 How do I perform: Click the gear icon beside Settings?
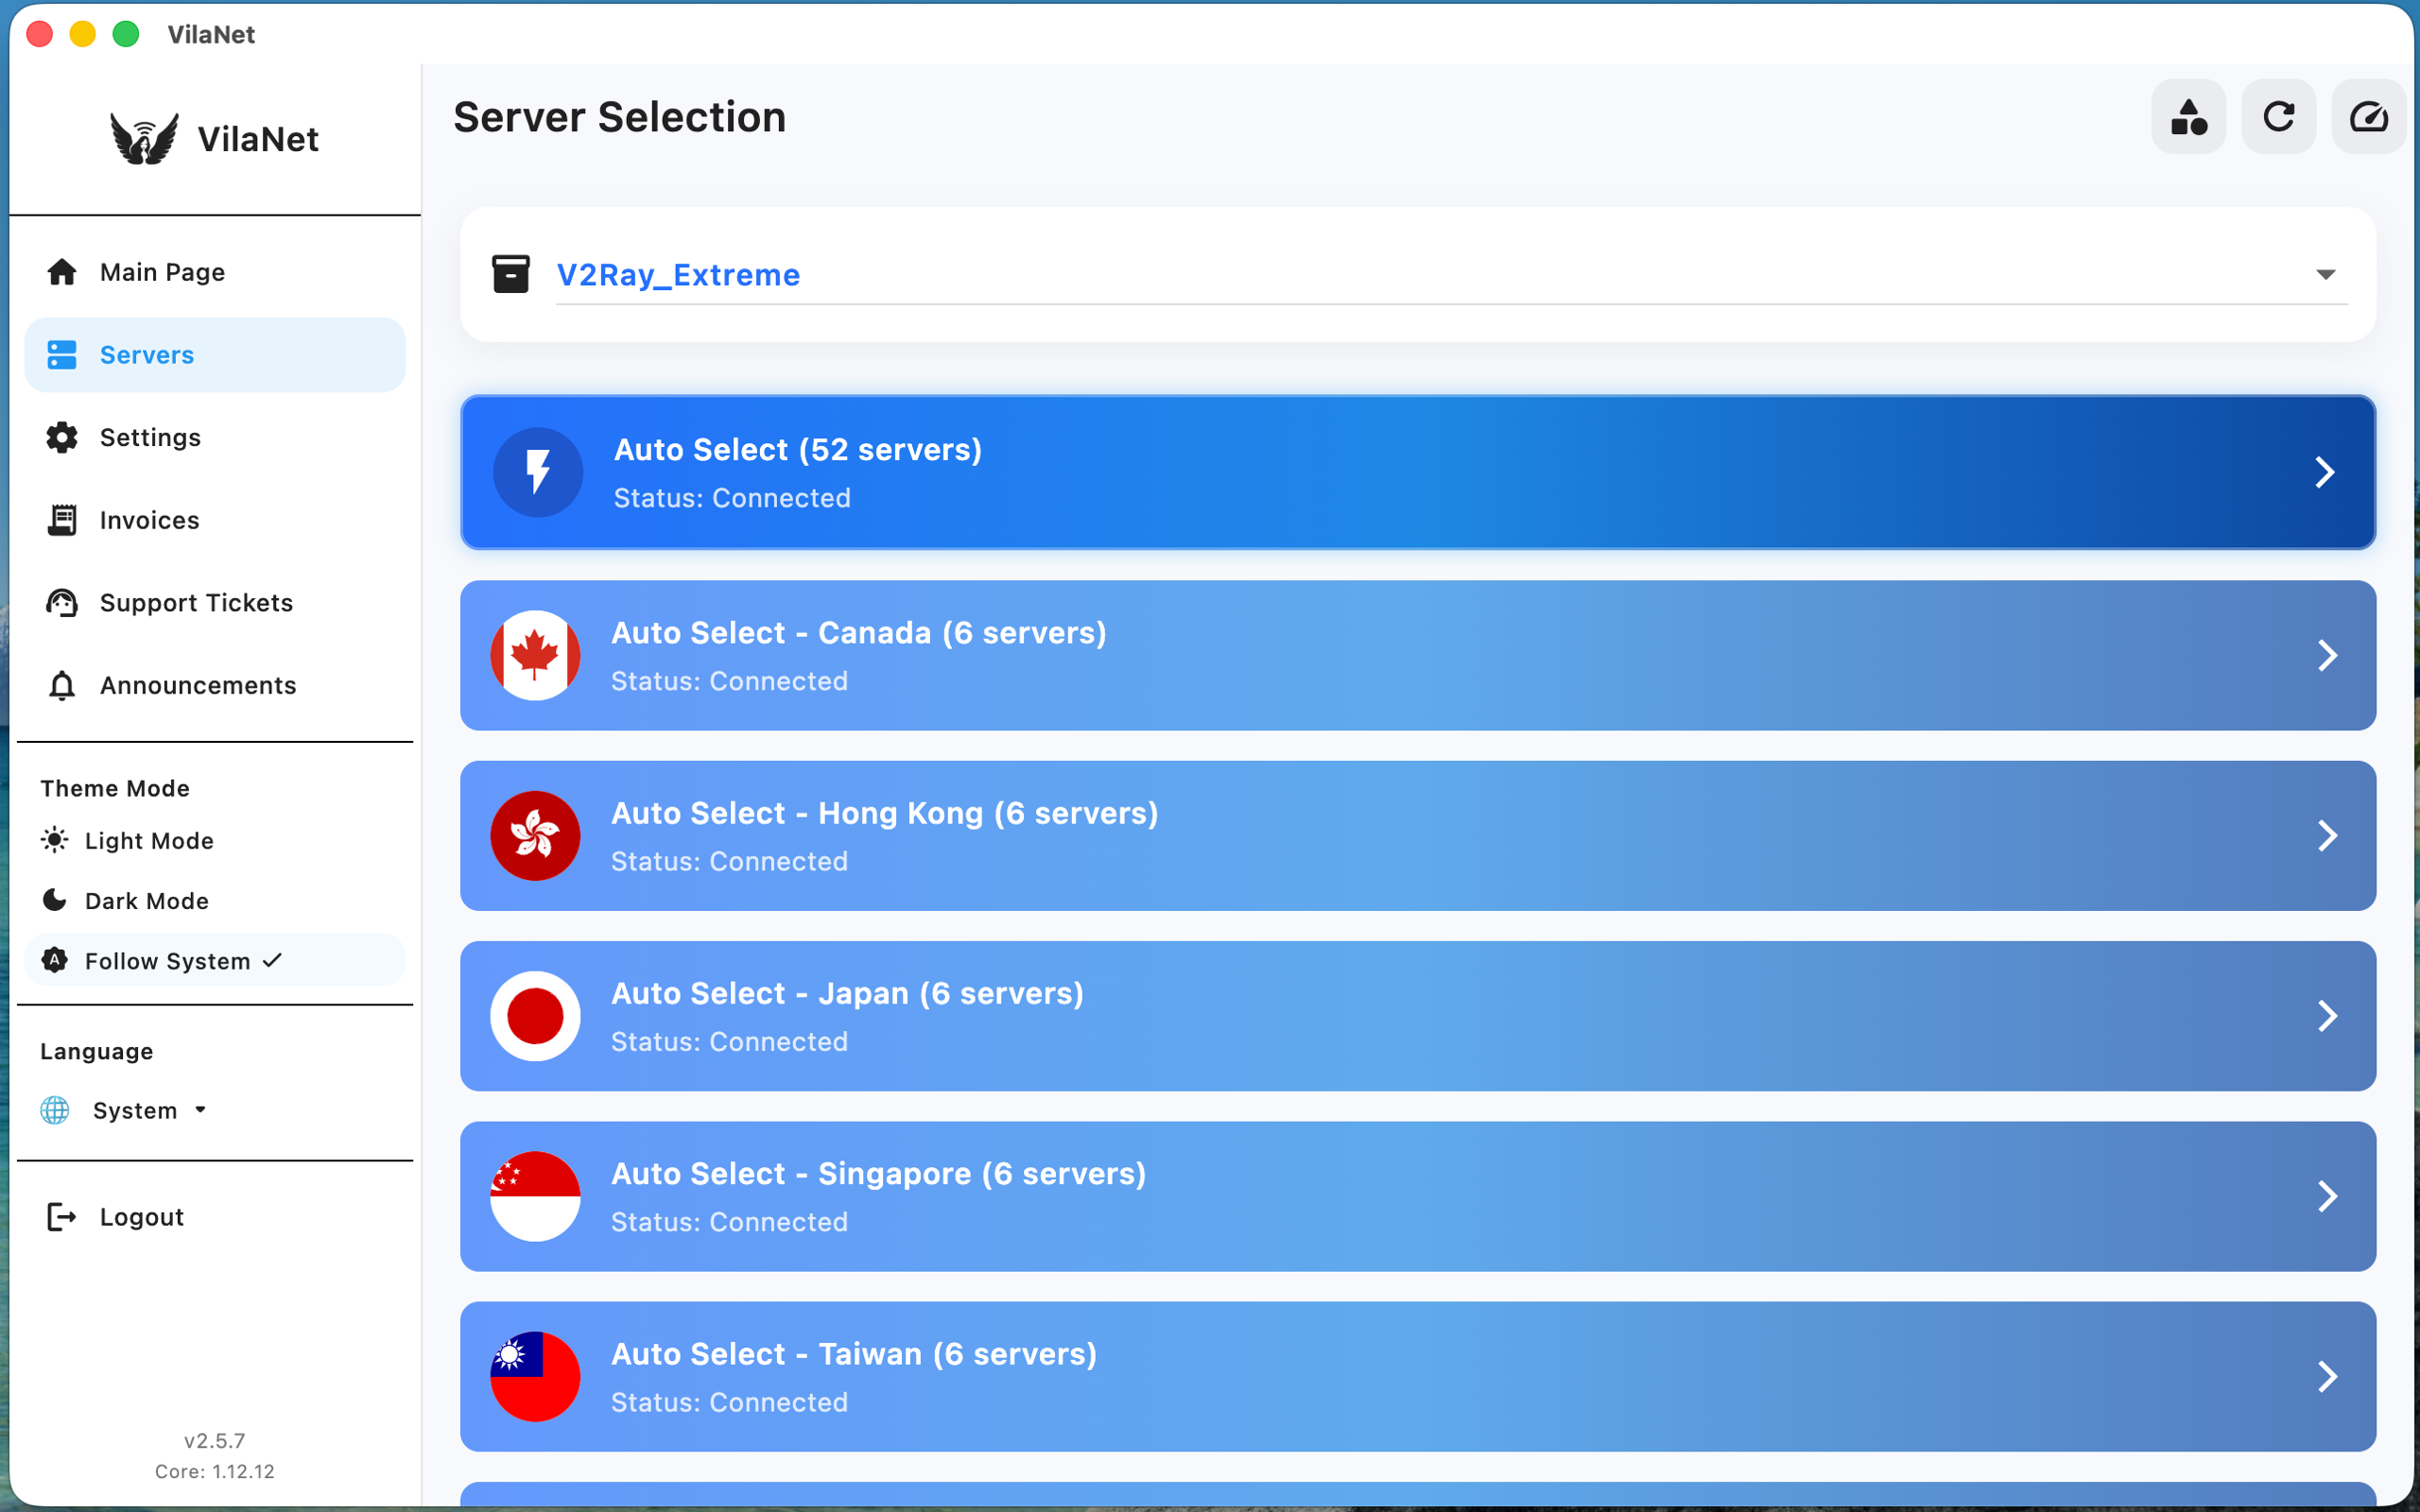62,437
